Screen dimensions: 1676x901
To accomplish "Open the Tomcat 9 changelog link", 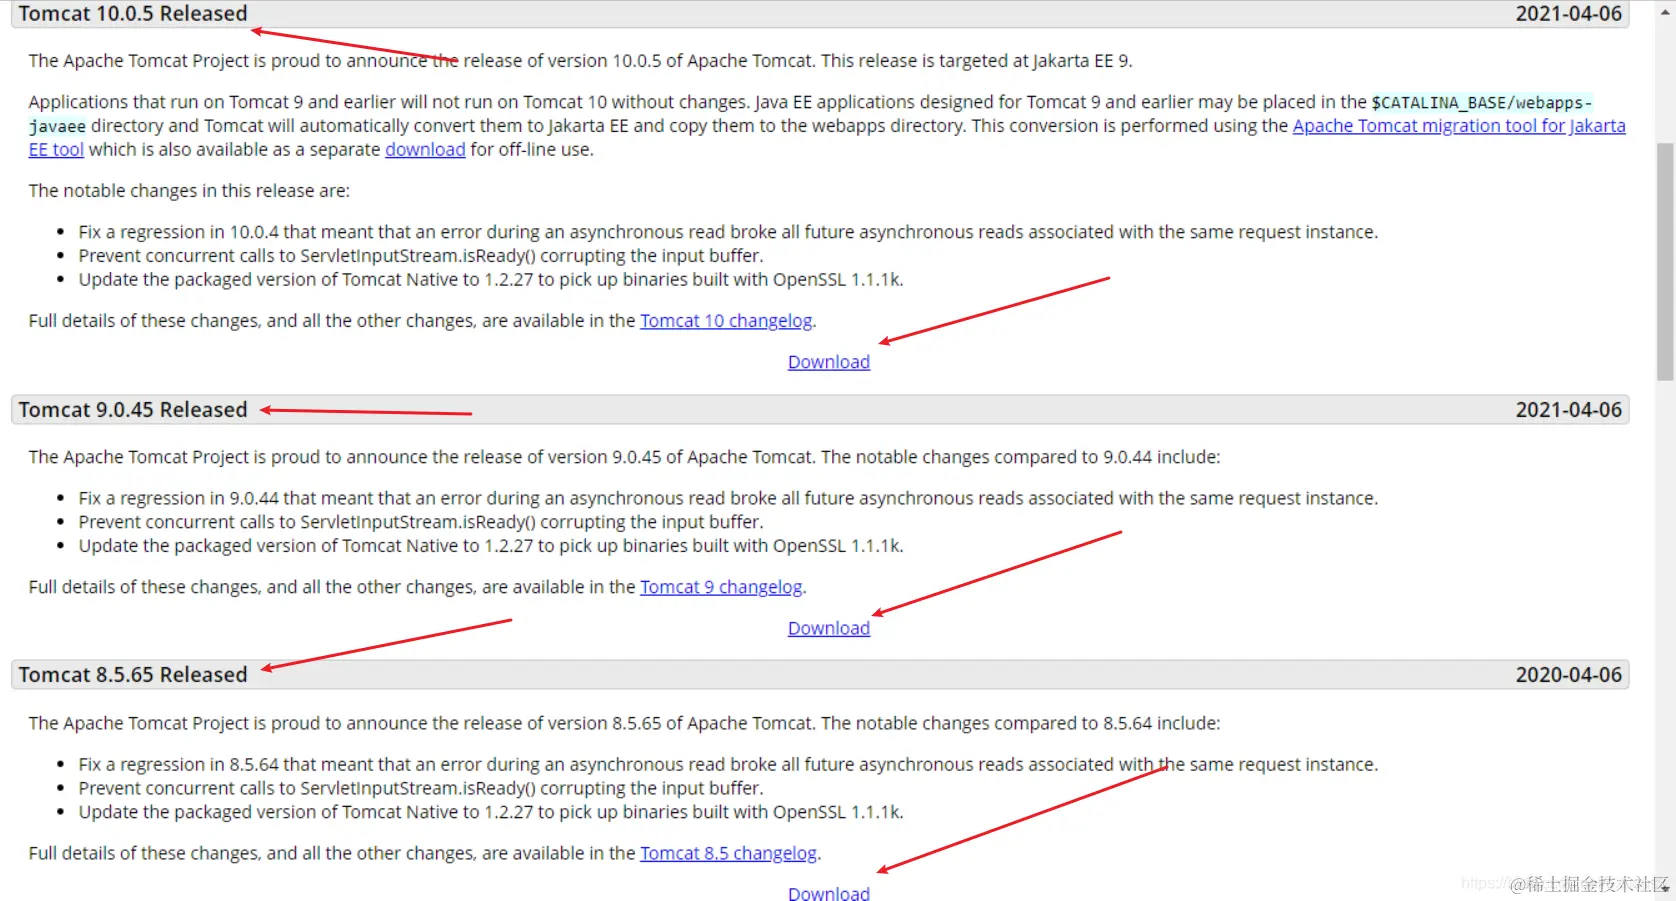I will [721, 587].
